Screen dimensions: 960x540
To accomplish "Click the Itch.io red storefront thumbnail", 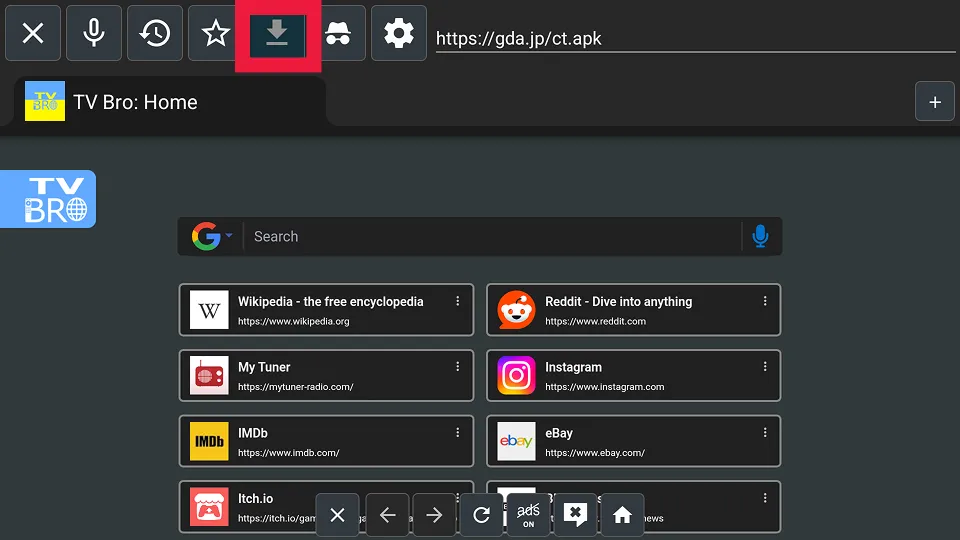I will [209, 507].
